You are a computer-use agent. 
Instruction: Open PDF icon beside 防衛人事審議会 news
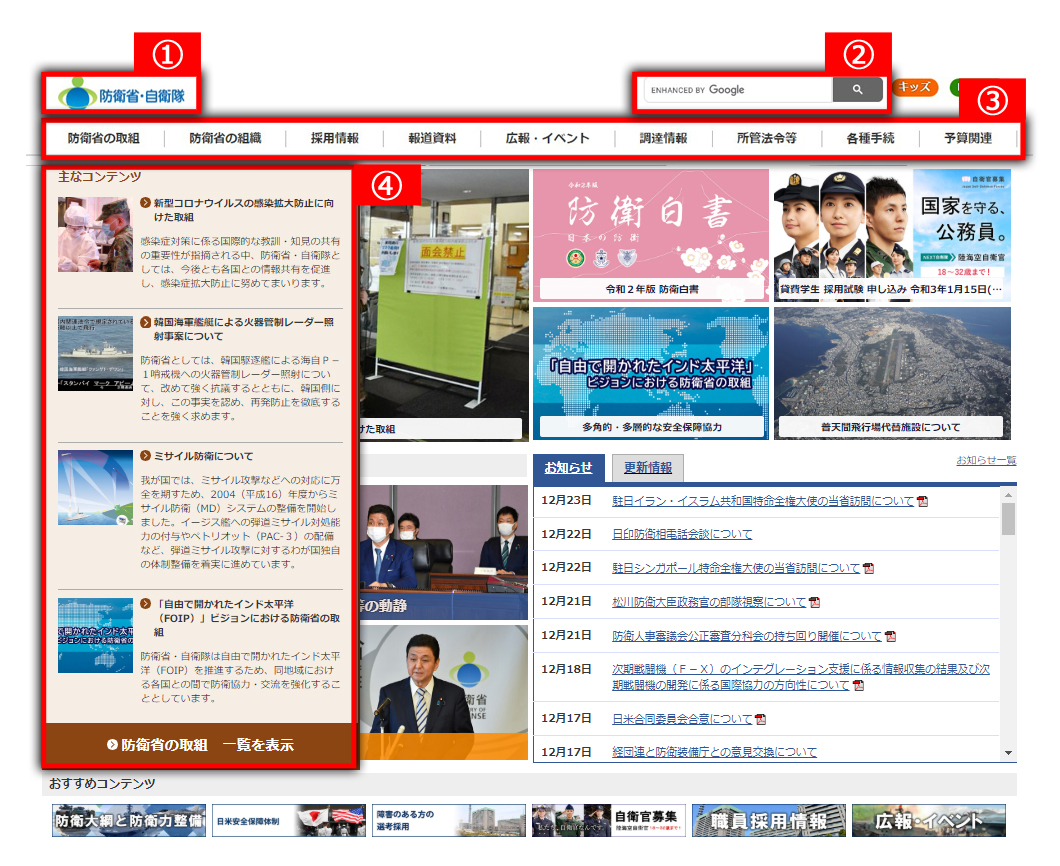890,636
